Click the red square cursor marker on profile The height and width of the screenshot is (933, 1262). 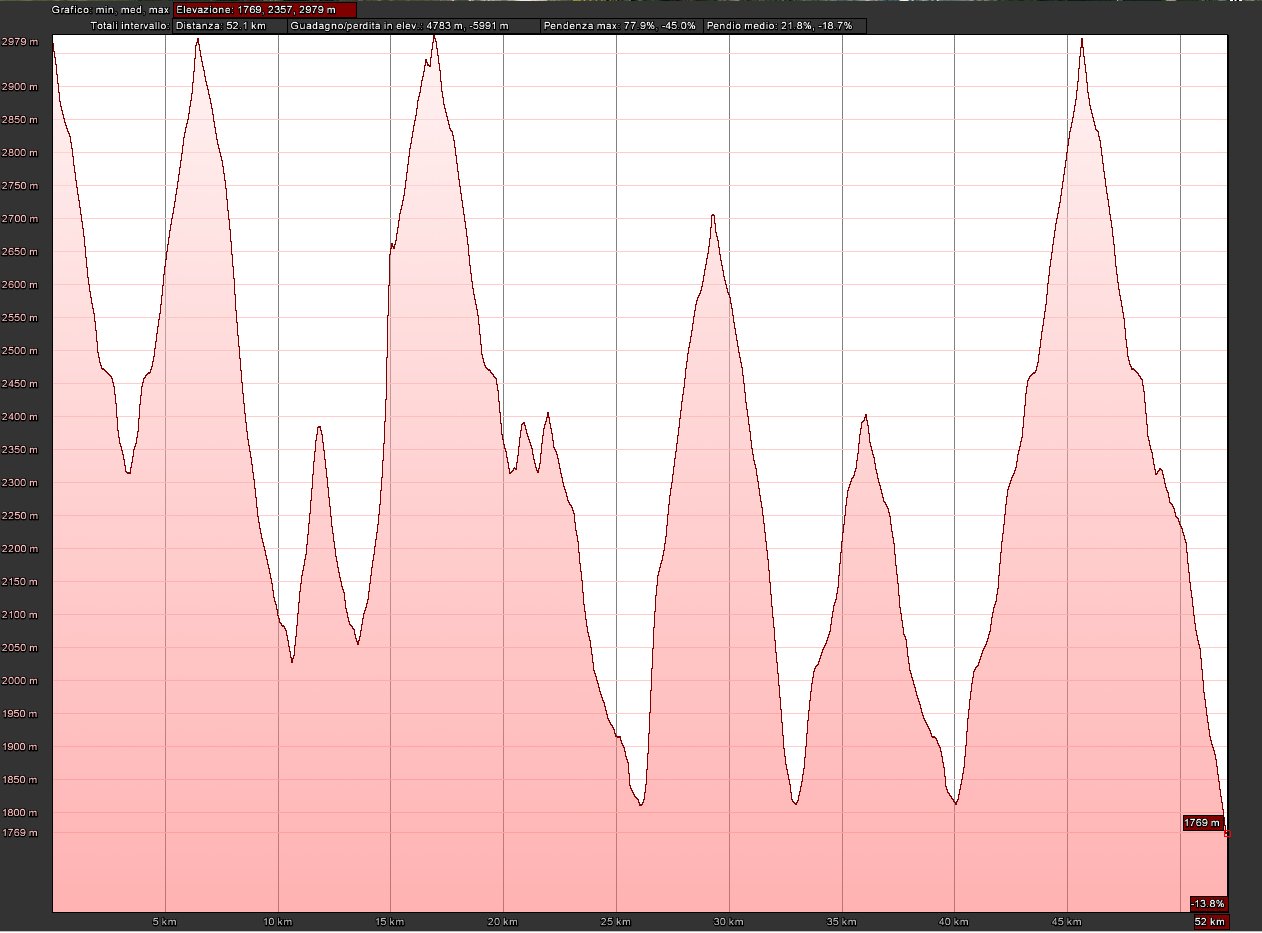click(x=1227, y=833)
